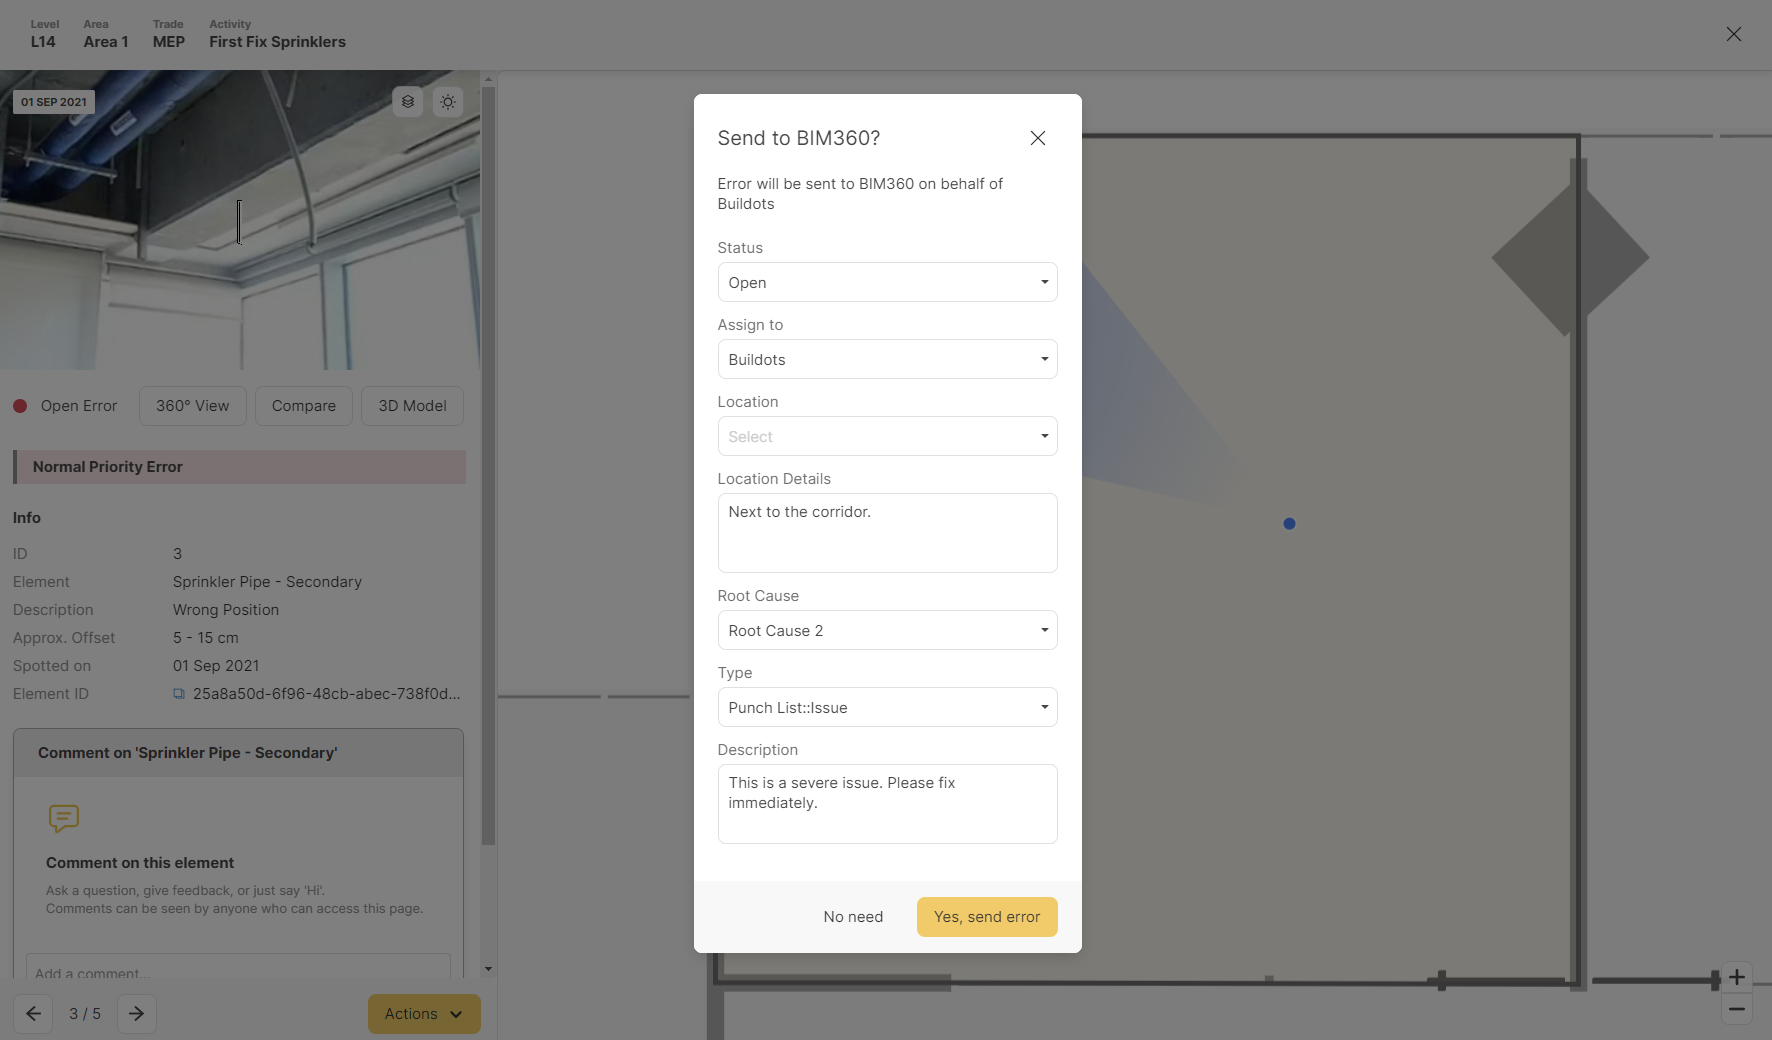Click the MEP trade label
The width and height of the screenshot is (1772, 1040).
tap(169, 42)
